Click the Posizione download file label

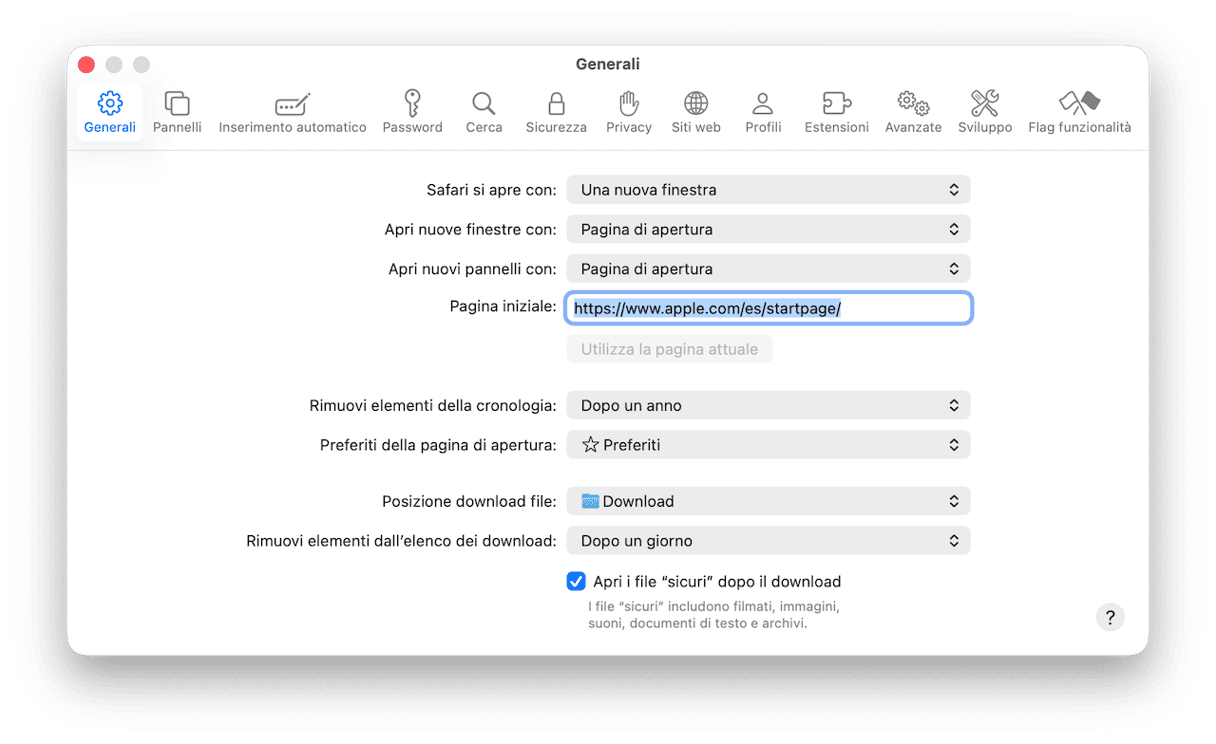469,501
